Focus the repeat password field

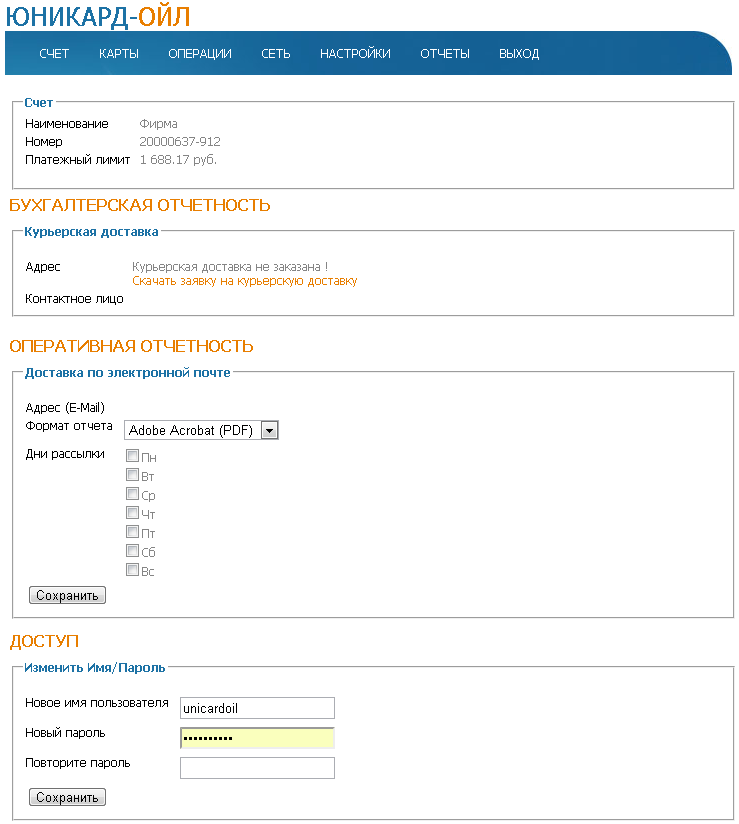coord(257,768)
